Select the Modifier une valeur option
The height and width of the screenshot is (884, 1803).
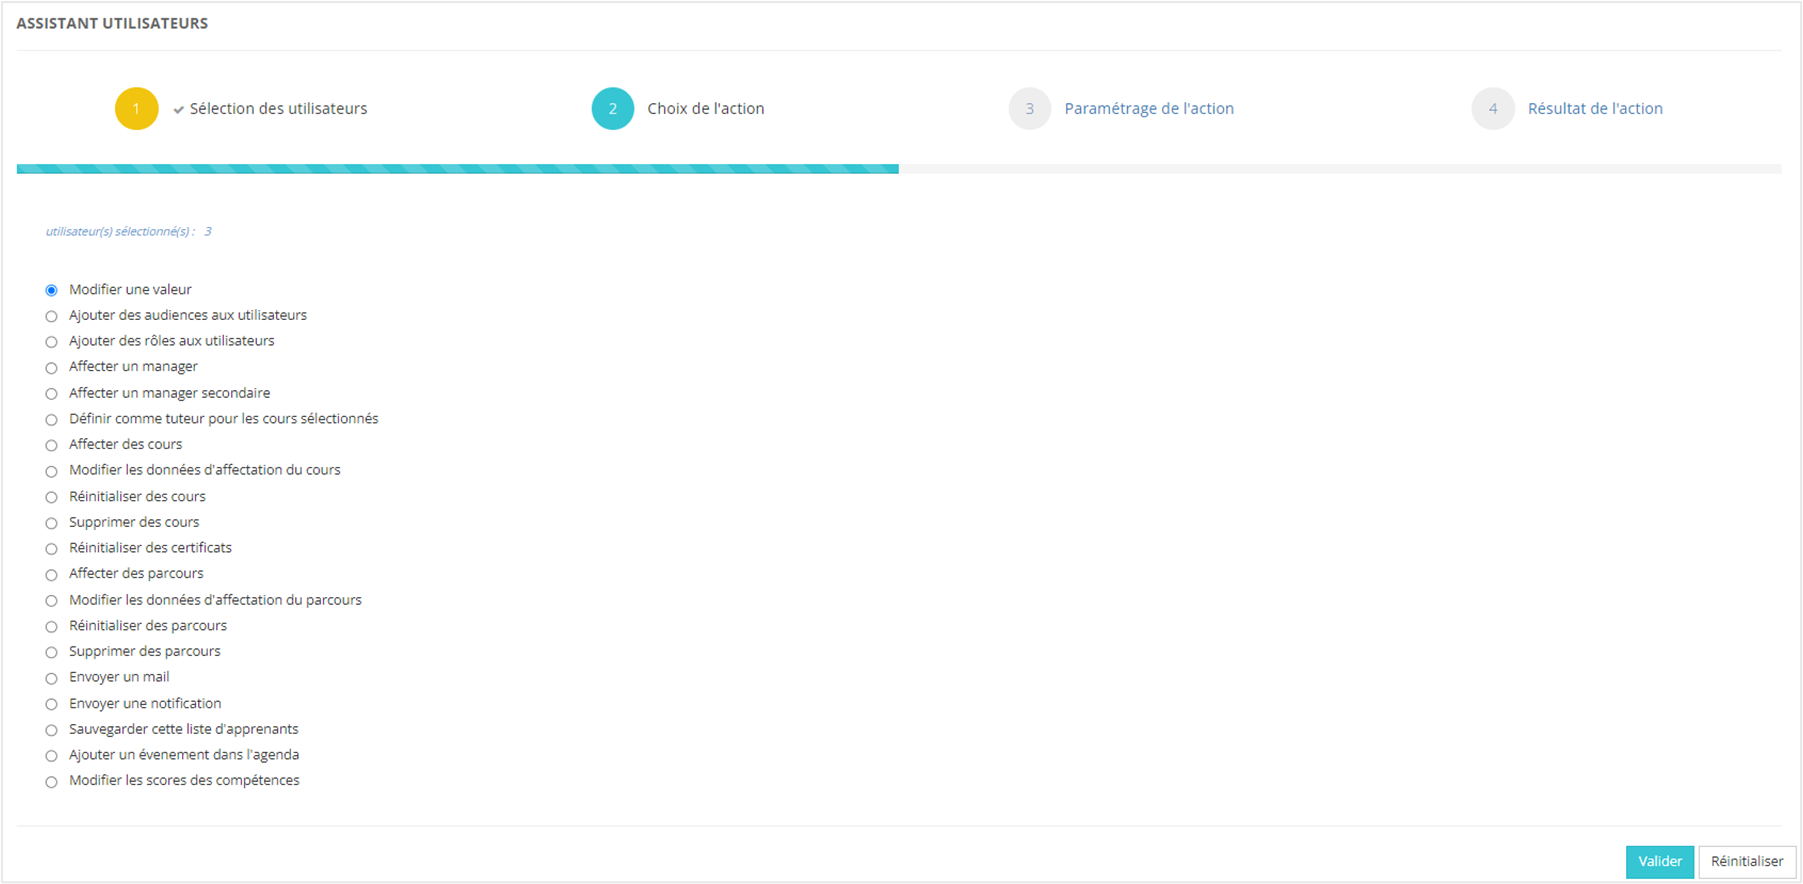coord(52,290)
